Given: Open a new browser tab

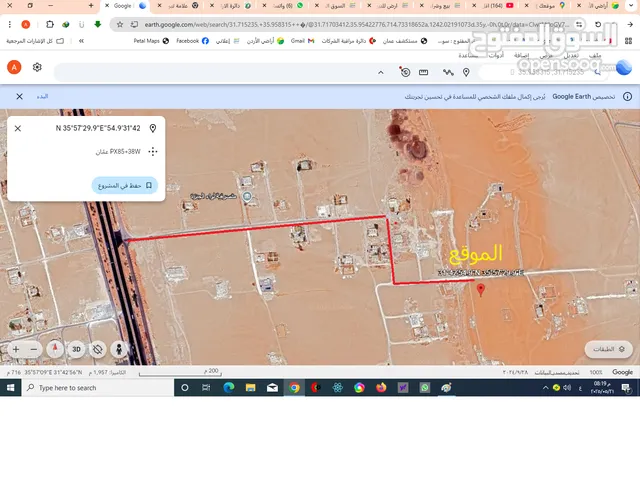Looking at the screenshot, I should (91, 6).
